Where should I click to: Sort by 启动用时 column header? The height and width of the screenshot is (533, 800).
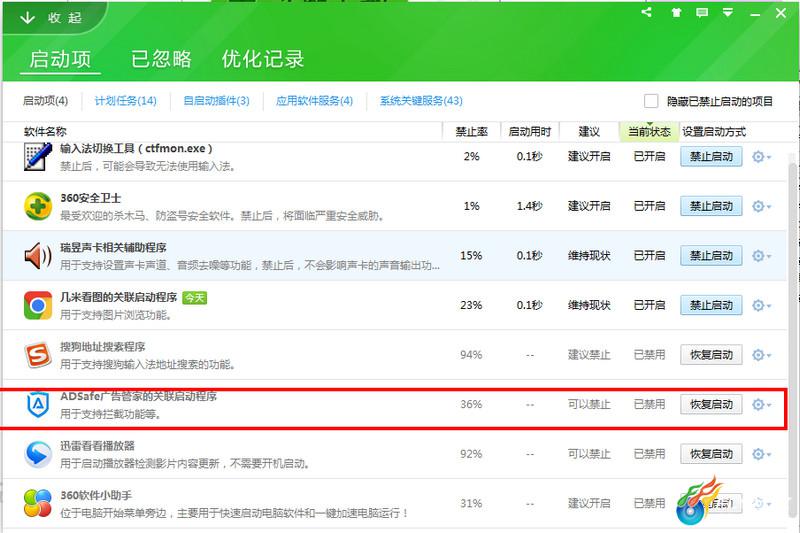530,132
